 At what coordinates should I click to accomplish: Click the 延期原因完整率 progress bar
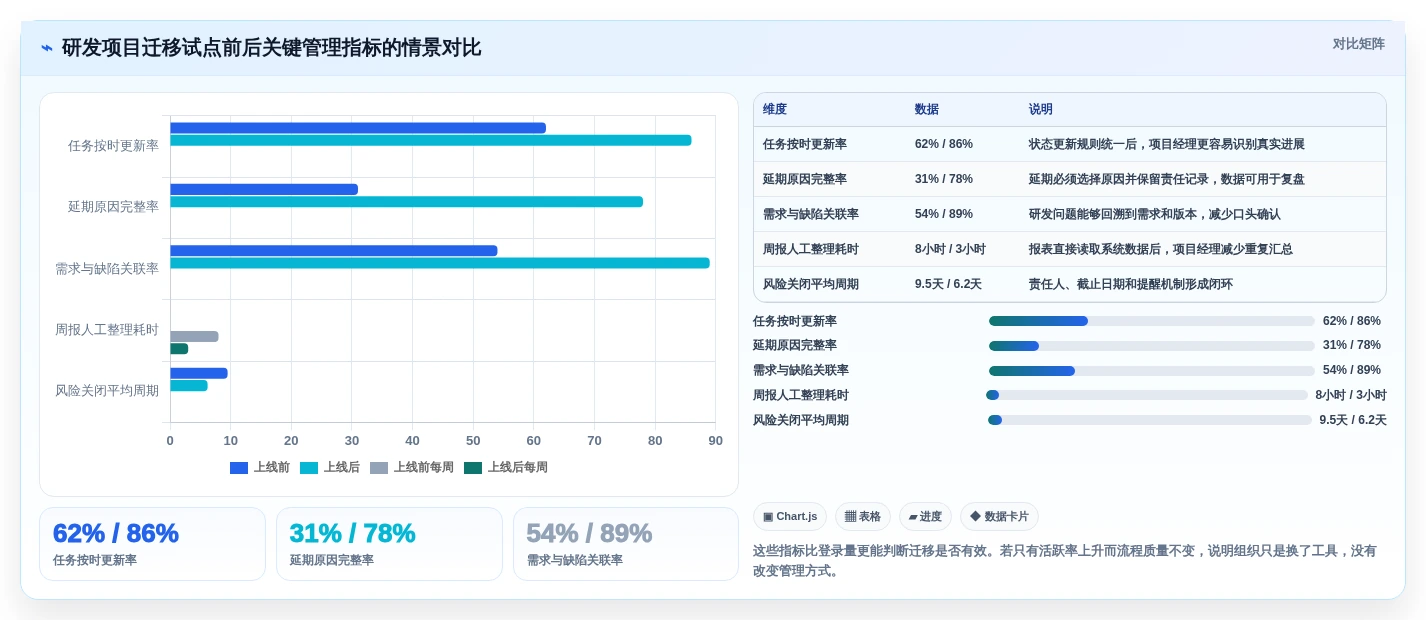(x=1152, y=346)
